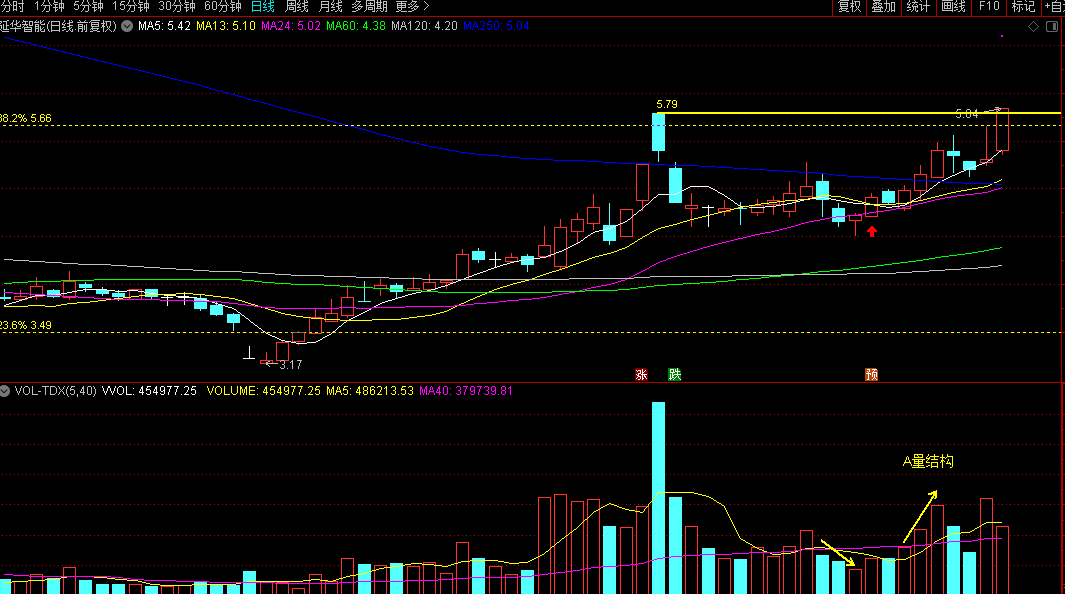The width and height of the screenshot is (1065, 594).
Task: Click the green 跌 marker icon
Action: 675,375
